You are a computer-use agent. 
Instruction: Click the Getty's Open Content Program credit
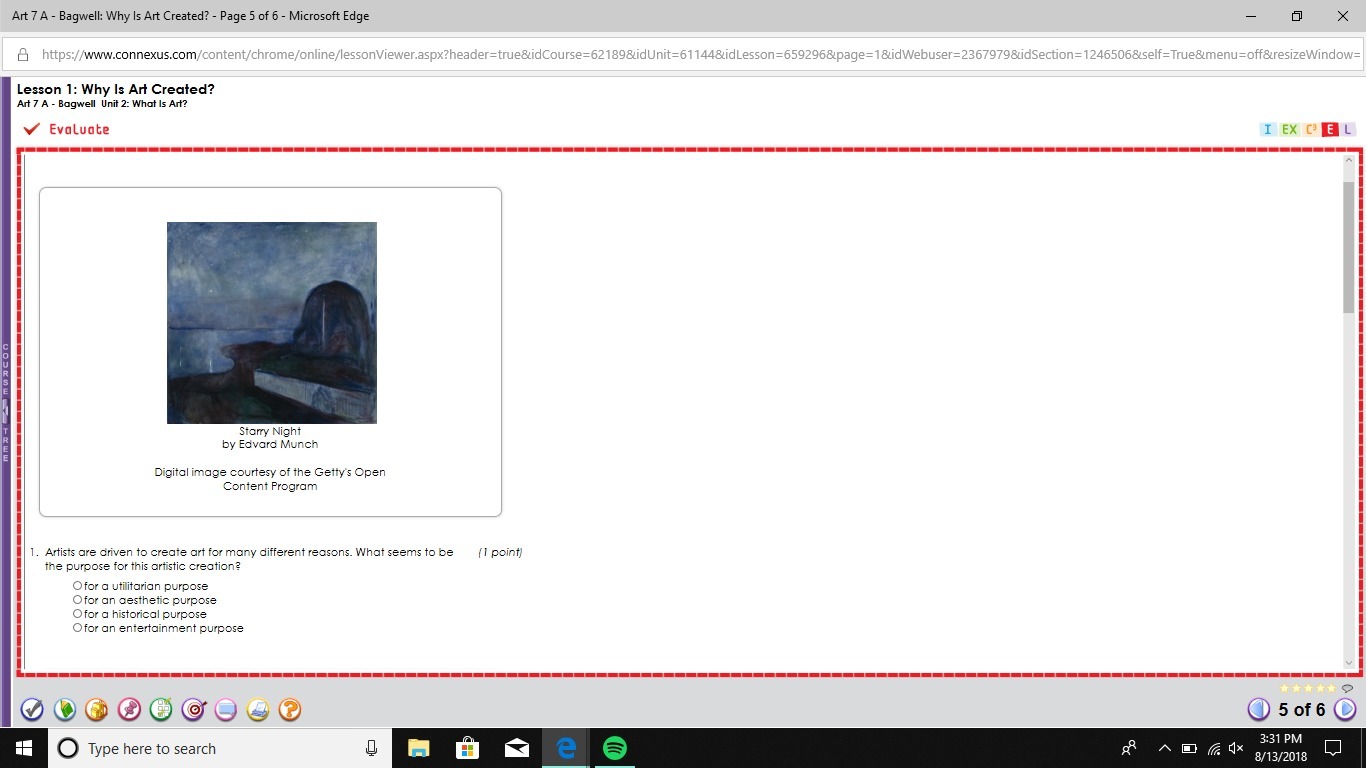(x=270, y=479)
